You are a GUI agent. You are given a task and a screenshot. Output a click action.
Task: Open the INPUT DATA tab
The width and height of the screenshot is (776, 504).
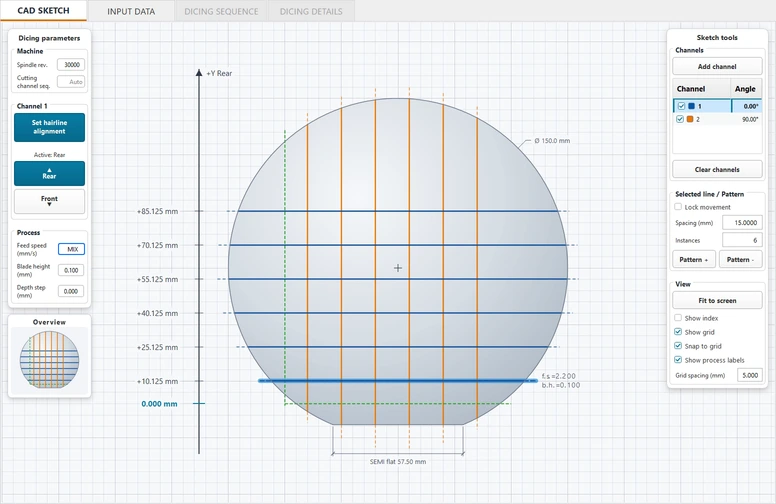(x=131, y=11)
